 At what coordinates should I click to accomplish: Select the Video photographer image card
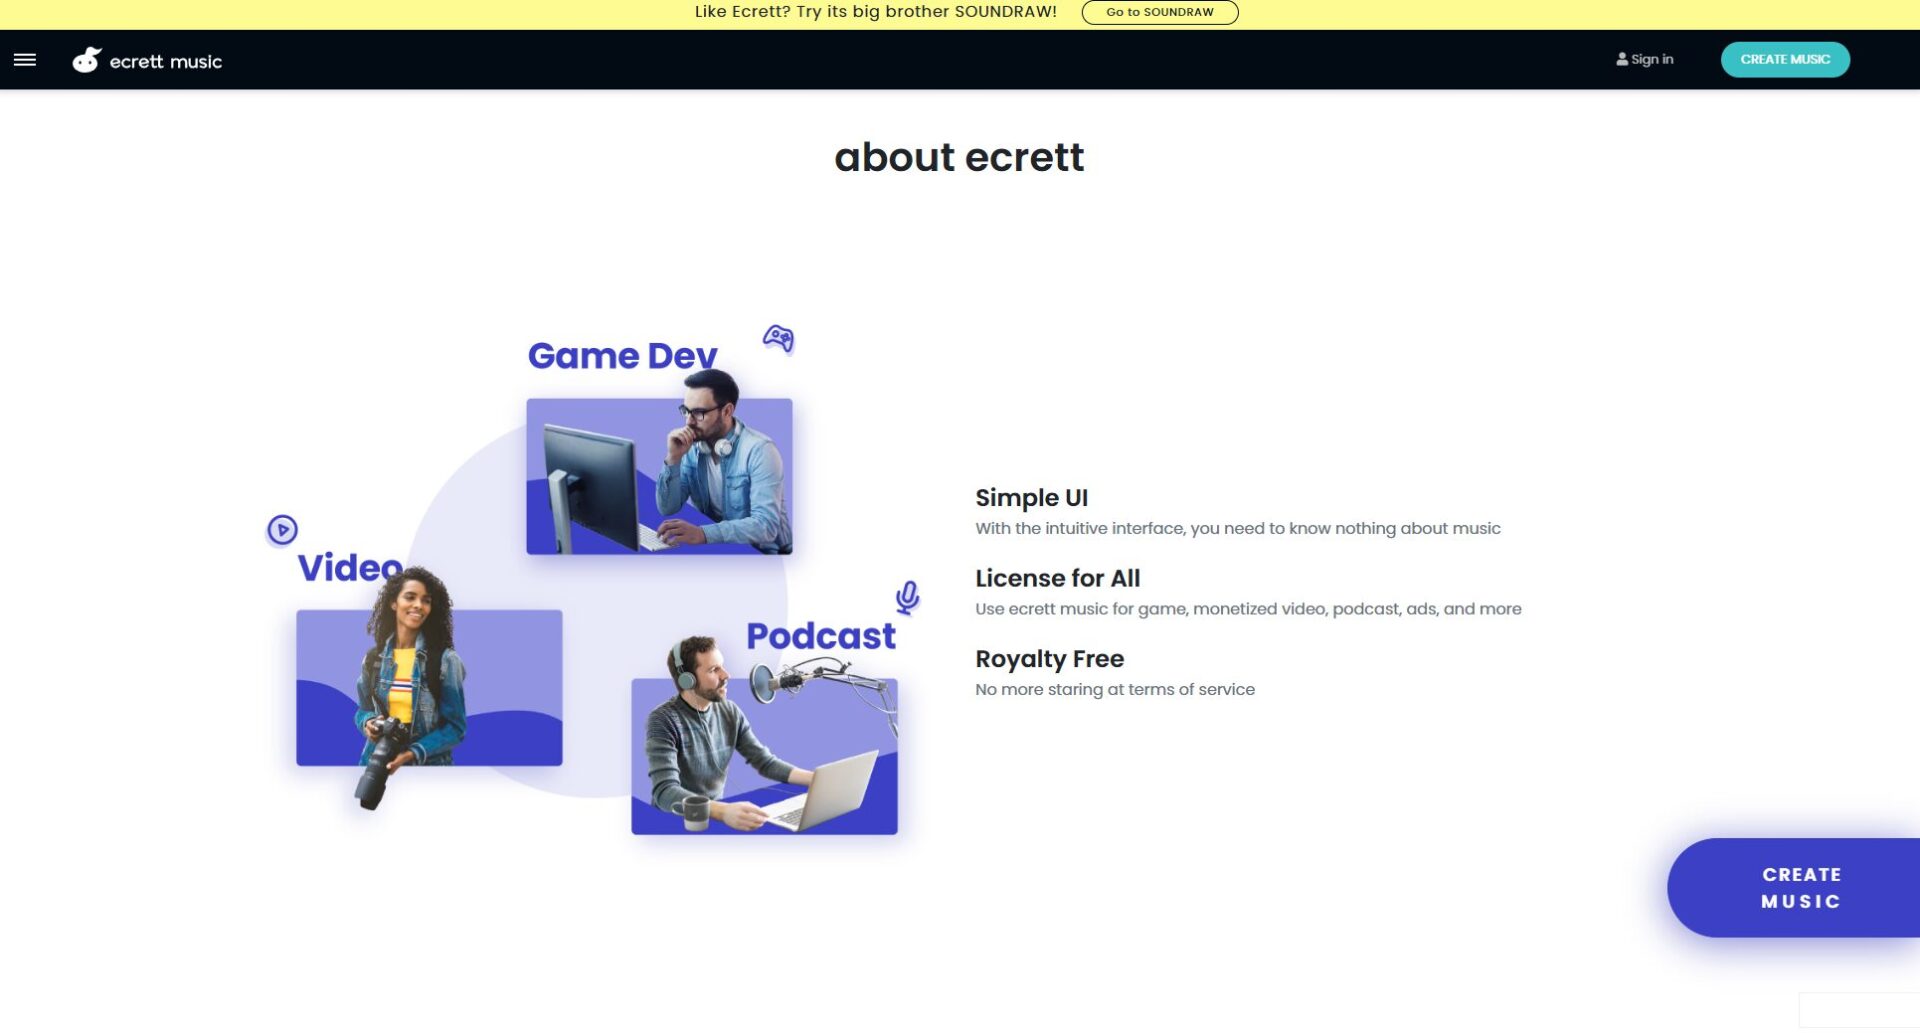[429, 687]
